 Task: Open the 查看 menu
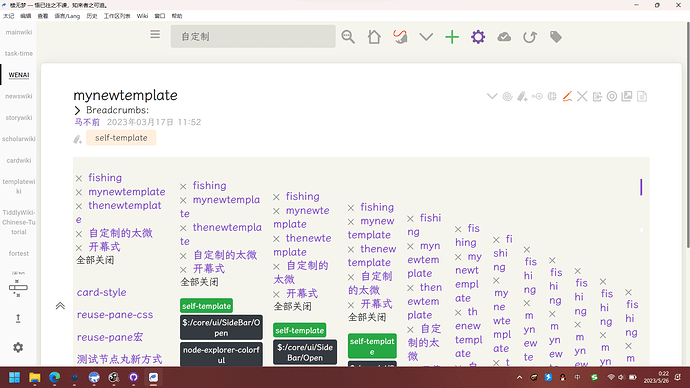coord(43,16)
